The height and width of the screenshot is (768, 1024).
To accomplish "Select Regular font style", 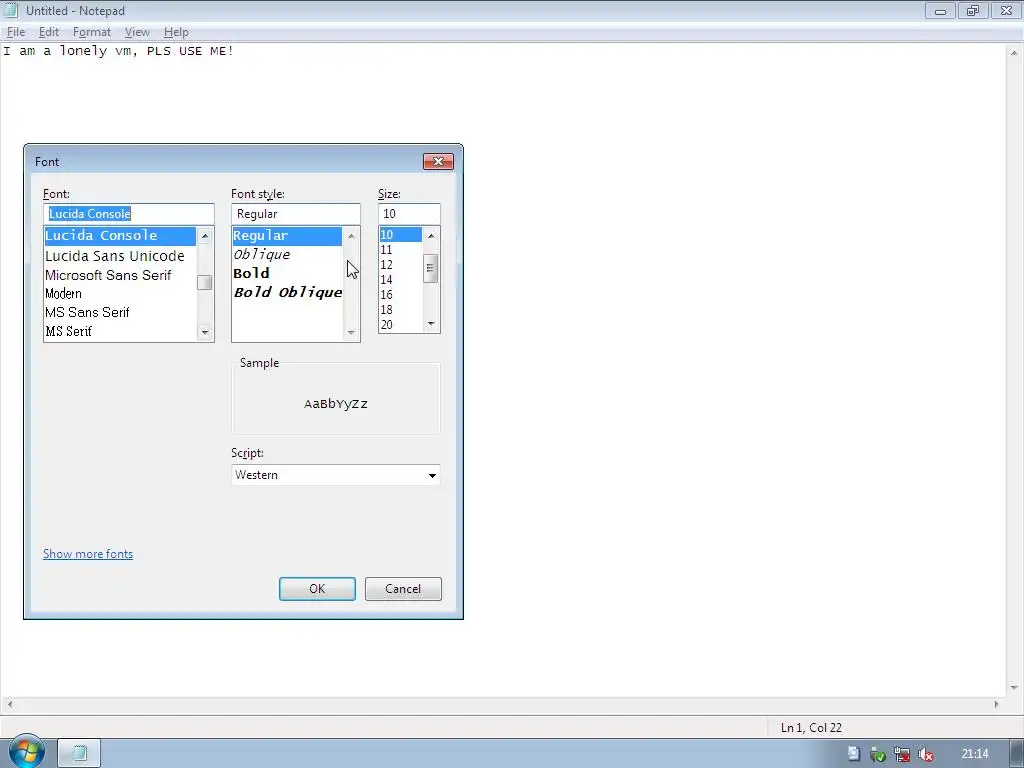I will pos(287,236).
